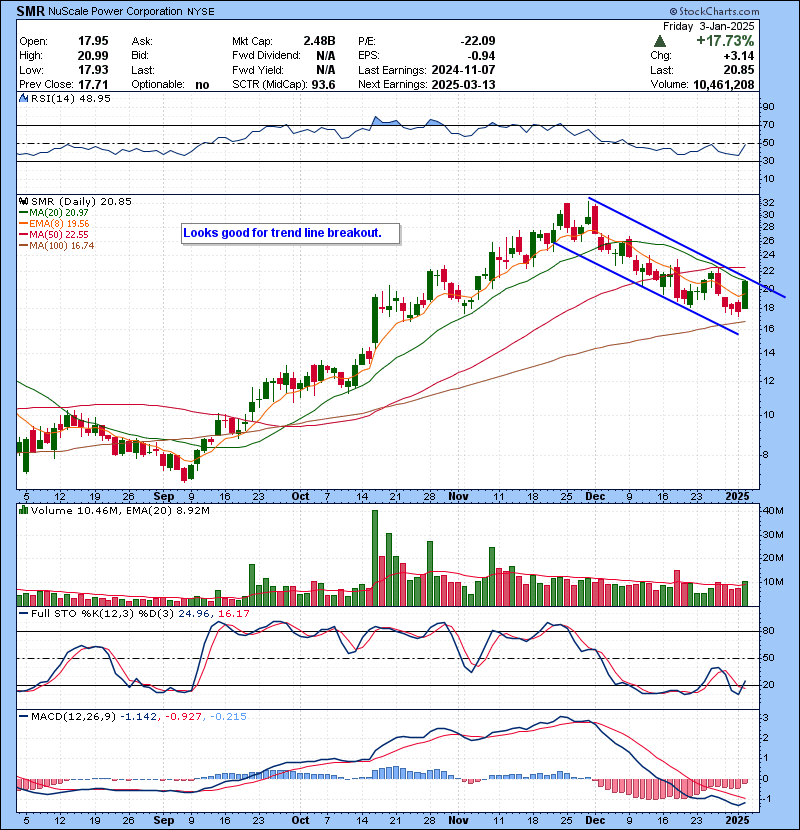Click the Open 17.95 value
This screenshot has width=800, height=830.
(93, 41)
